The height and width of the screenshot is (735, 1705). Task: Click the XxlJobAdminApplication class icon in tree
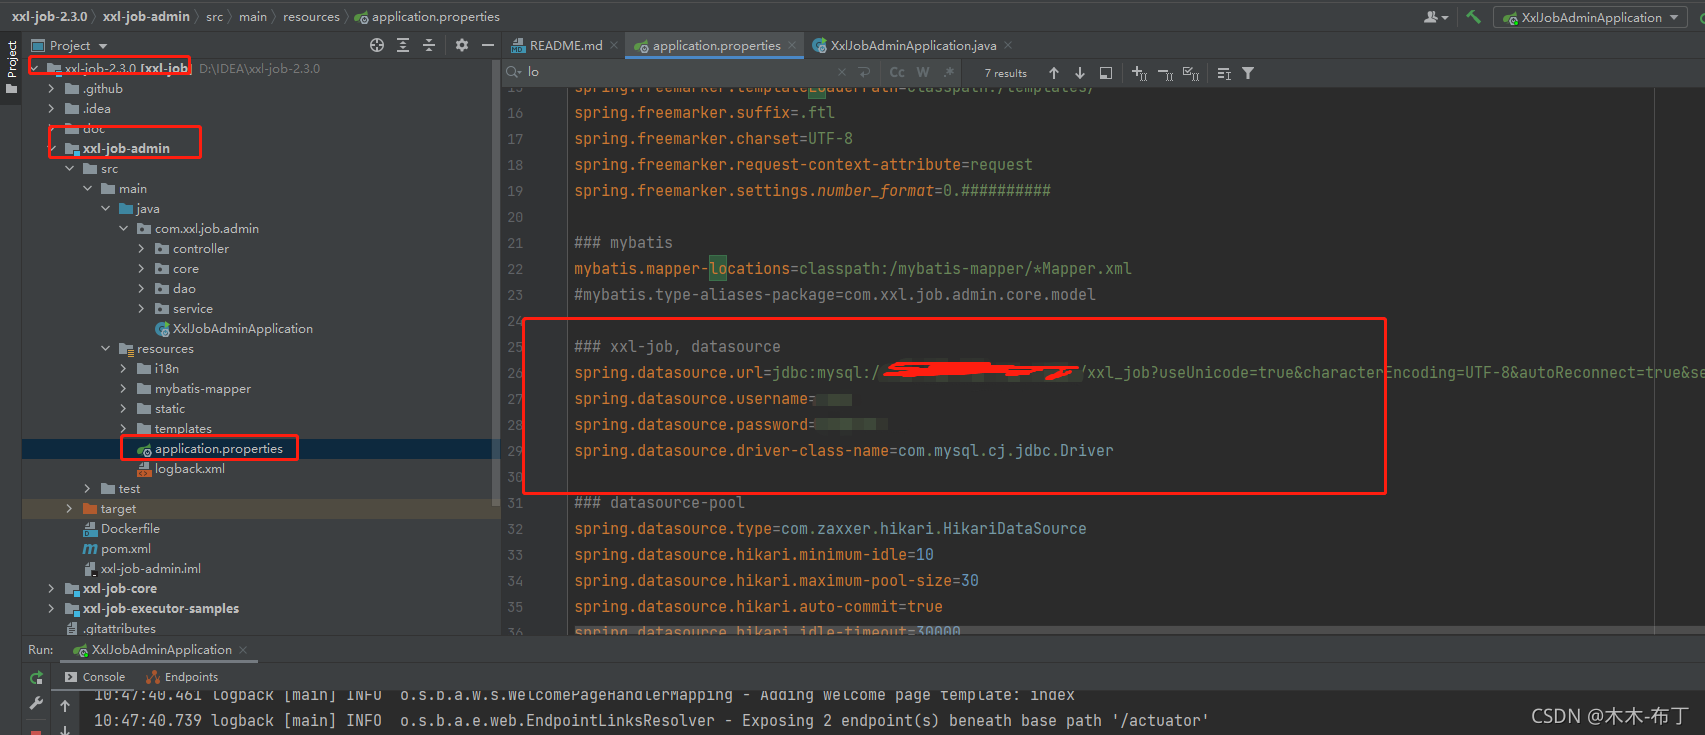point(162,329)
